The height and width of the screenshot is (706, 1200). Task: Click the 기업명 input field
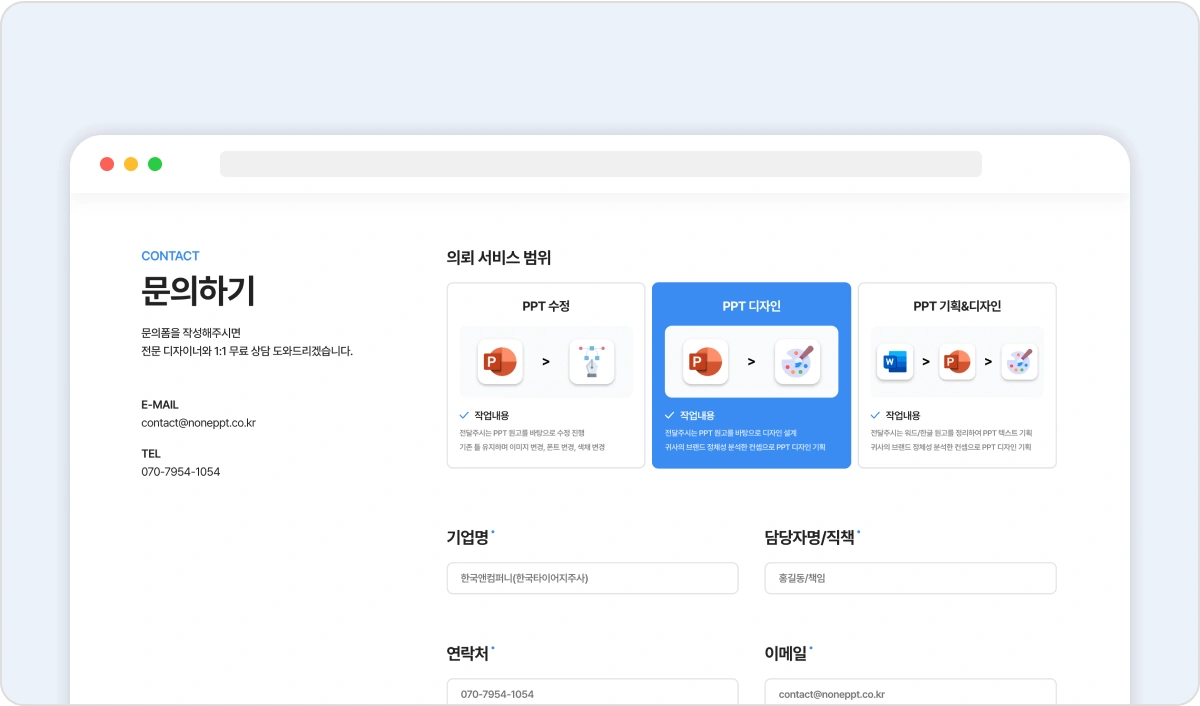point(592,578)
